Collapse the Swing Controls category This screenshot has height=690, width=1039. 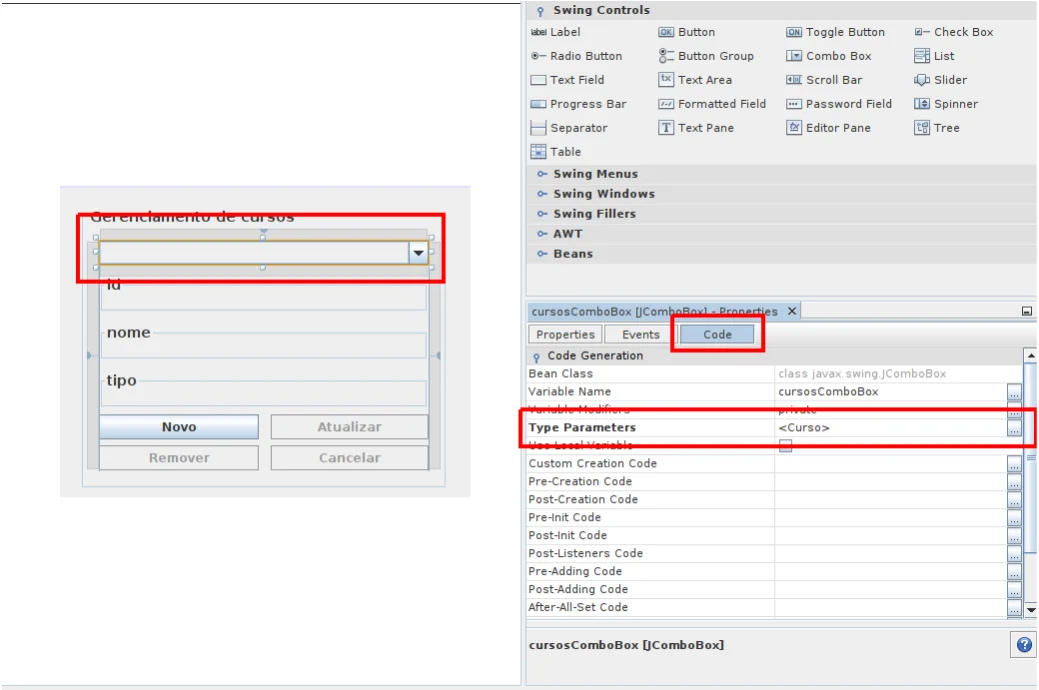(540, 11)
